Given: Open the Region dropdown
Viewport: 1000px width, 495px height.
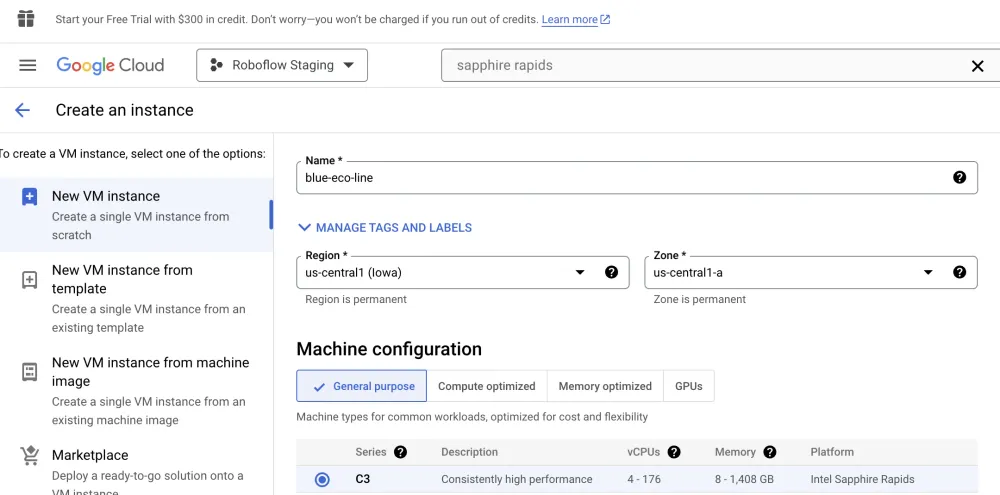Looking at the screenshot, I should point(580,272).
